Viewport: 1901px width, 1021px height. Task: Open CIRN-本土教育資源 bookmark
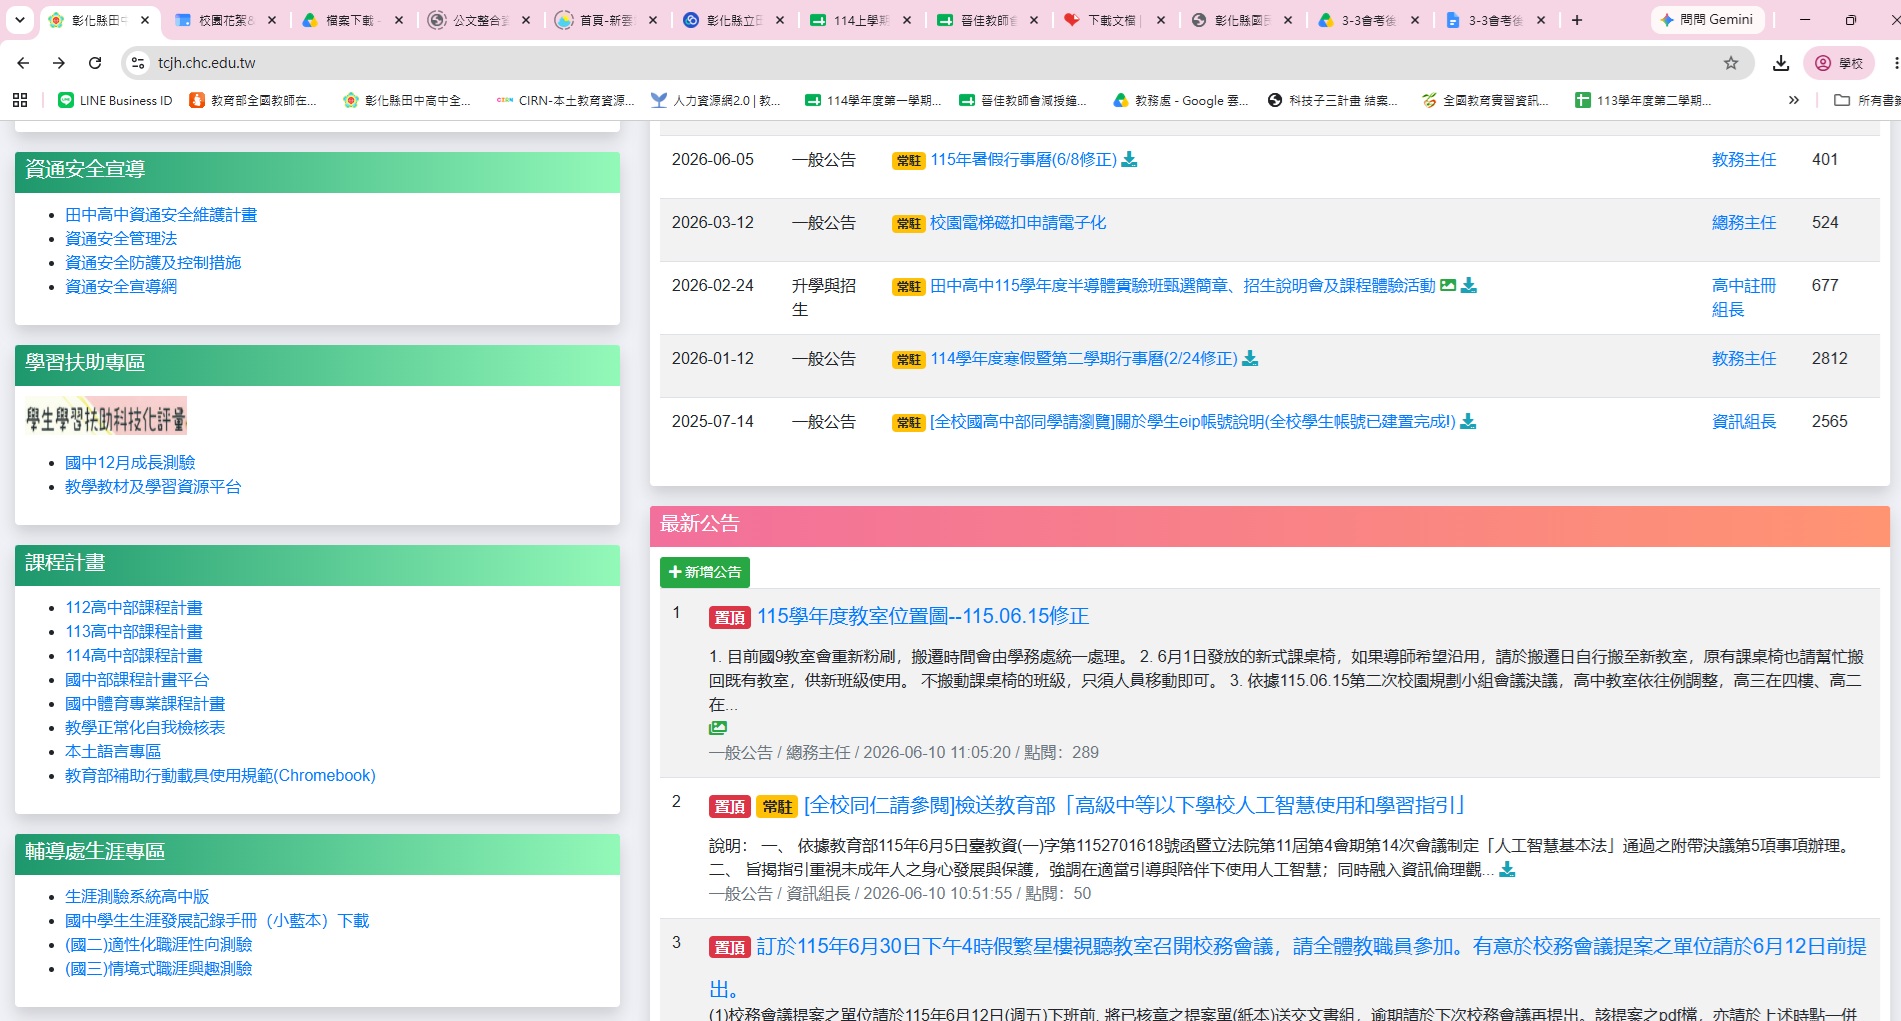566,100
